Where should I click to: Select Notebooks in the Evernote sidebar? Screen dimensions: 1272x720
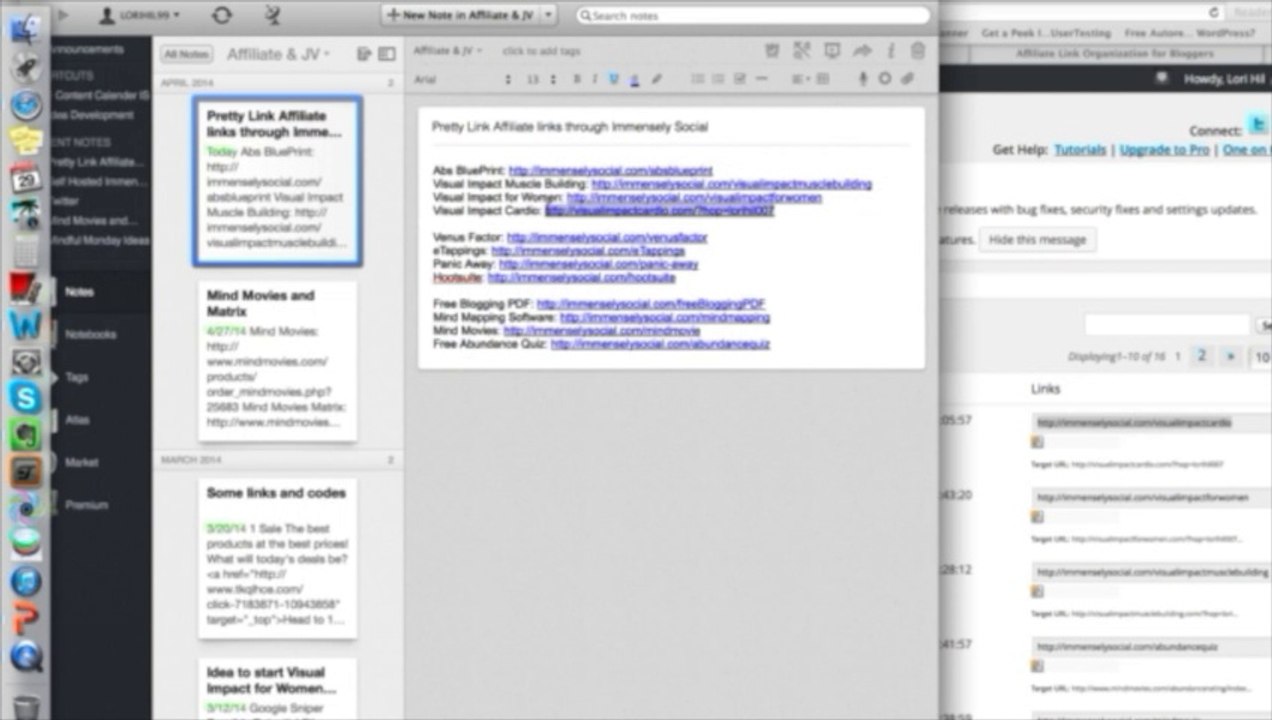click(x=90, y=334)
